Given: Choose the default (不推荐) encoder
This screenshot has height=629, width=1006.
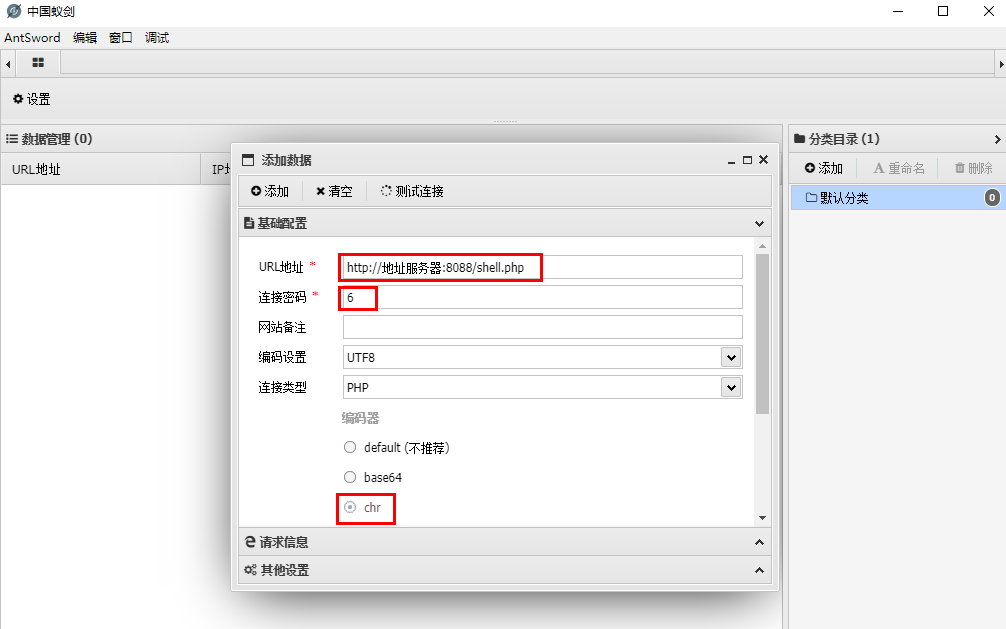Looking at the screenshot, I should tap(350, 447).
